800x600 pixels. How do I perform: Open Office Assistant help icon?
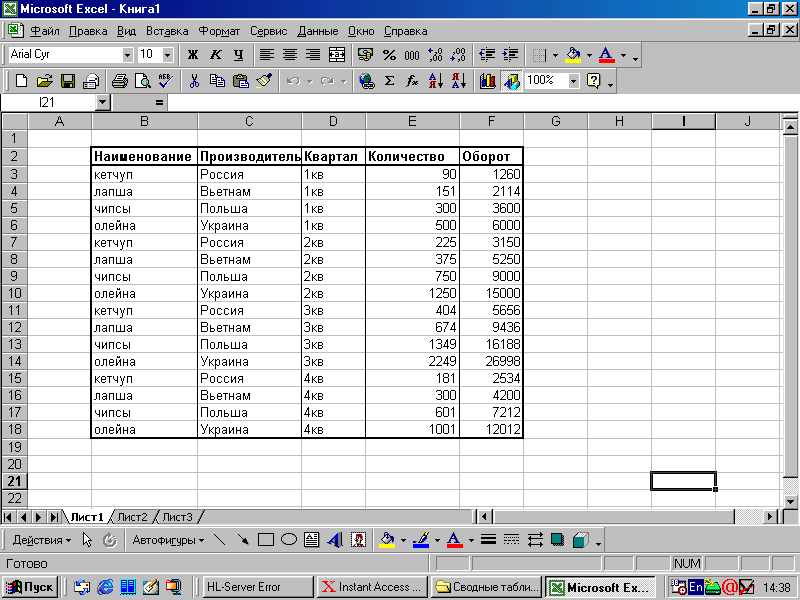[594, 81]
